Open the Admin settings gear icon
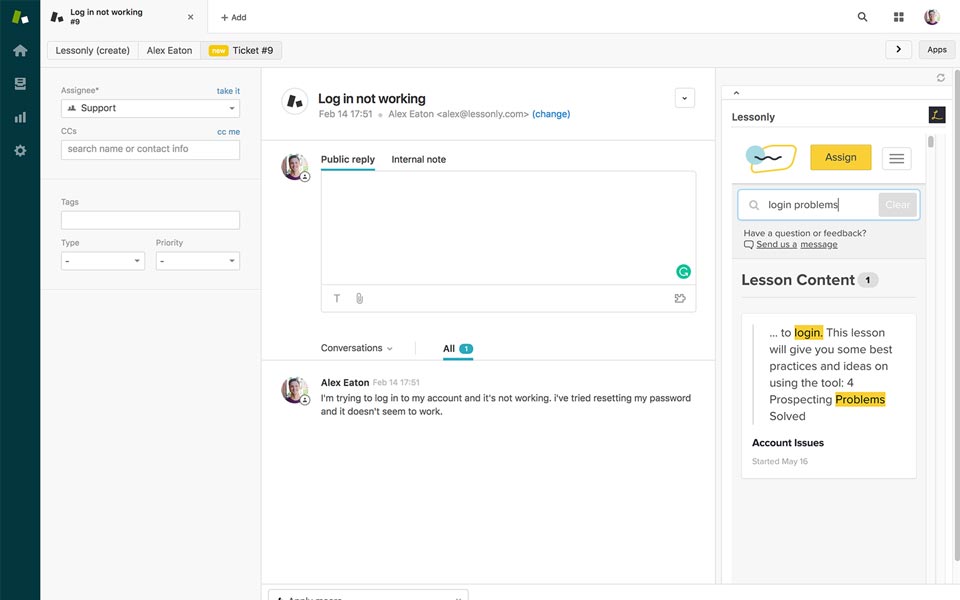The width and height of the screenshot is (960, 600). [x=20, y=151]
